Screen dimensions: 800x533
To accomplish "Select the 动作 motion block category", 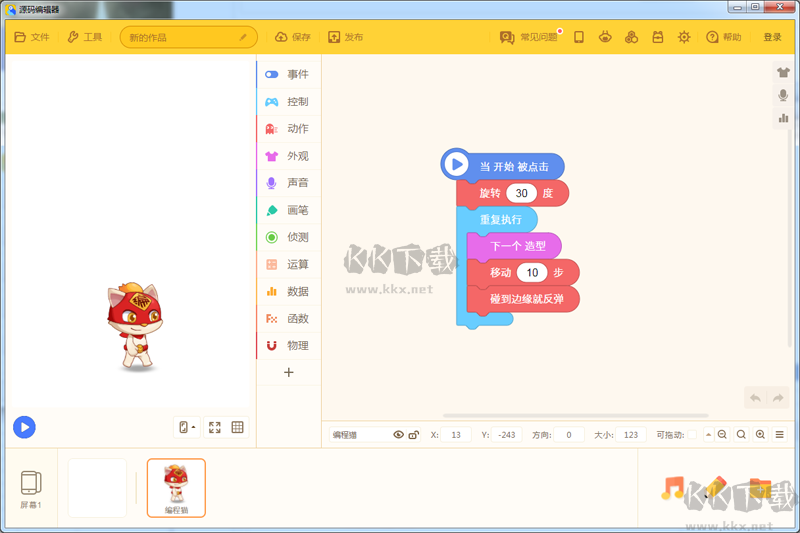I will (x=289, y=129).
